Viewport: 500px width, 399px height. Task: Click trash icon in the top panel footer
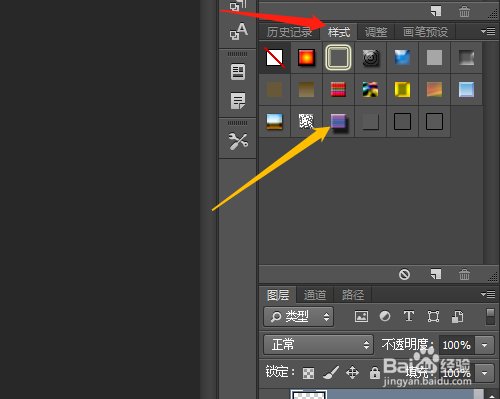pos(464,12)
